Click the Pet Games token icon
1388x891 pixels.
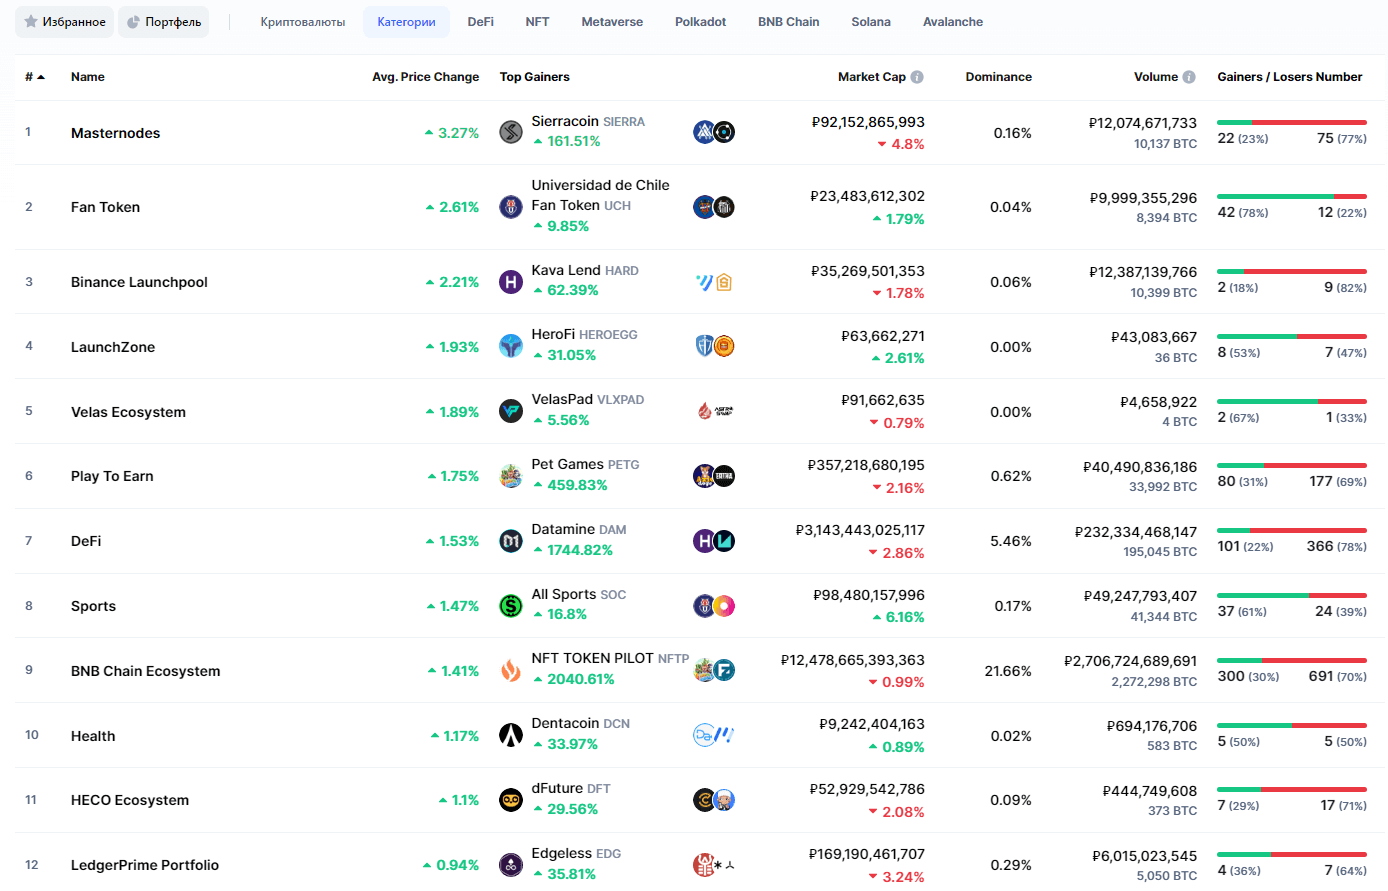pyautogui.click(x=511, y=476)
